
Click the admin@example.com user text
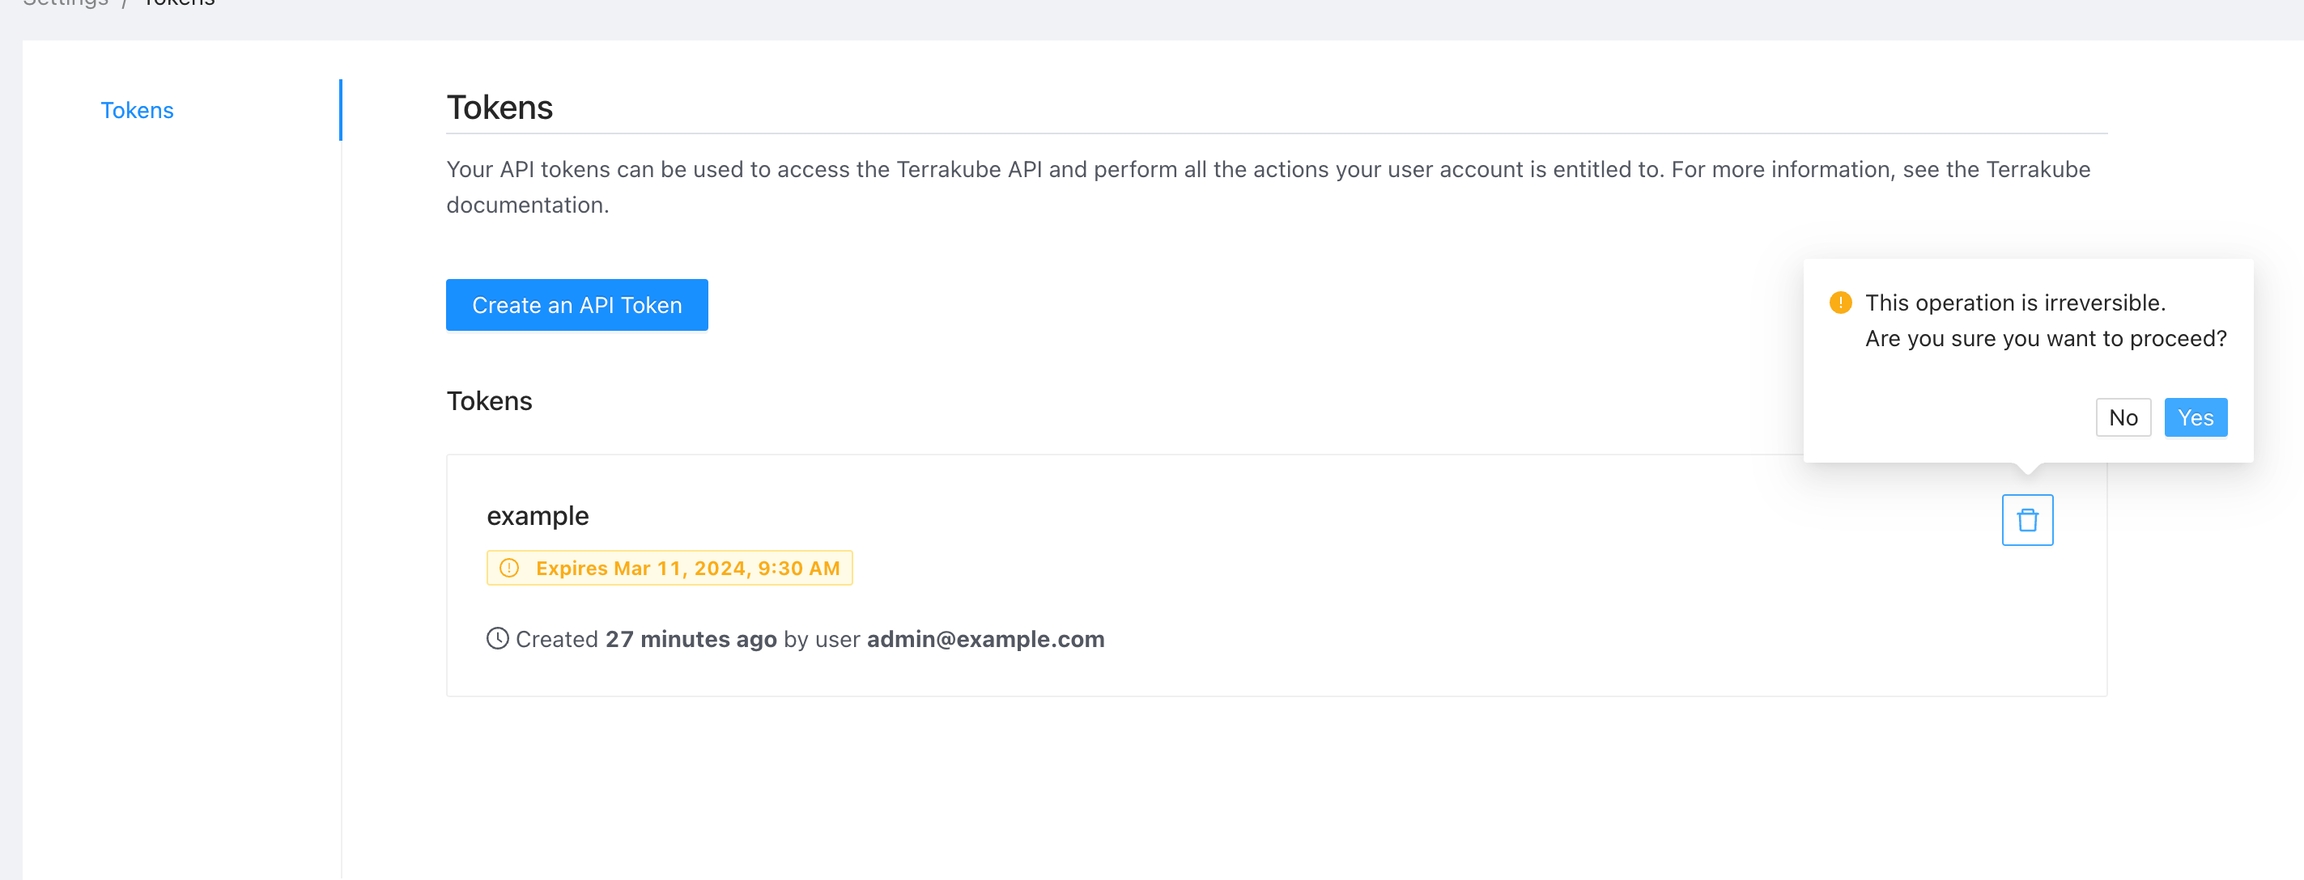coord(985,639)
